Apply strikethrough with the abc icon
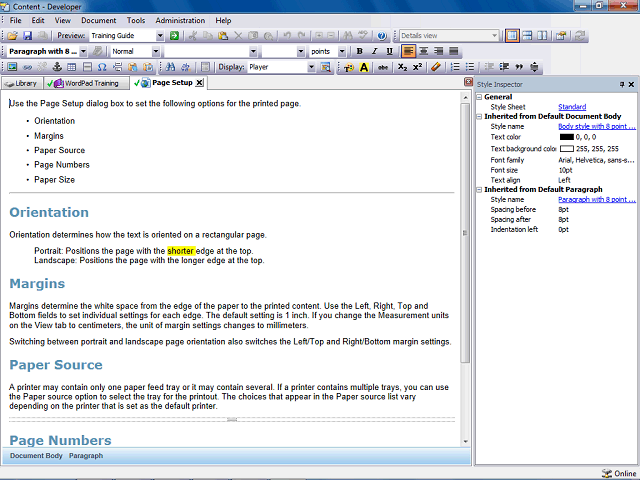The image size is (640, 480). pyautogui.click(x=382, y=67)
